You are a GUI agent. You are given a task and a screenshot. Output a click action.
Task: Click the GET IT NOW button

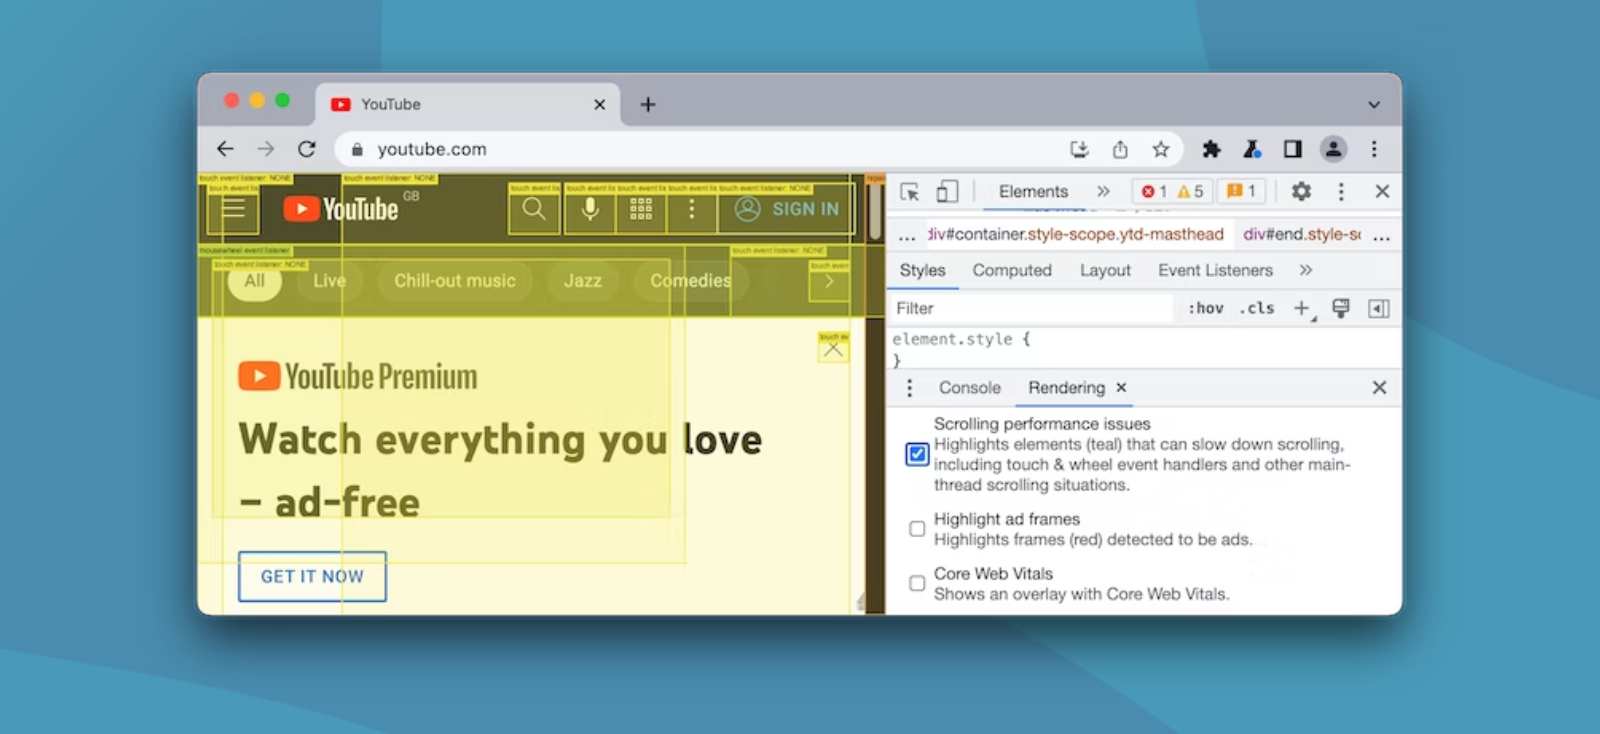tap(312, 577)
